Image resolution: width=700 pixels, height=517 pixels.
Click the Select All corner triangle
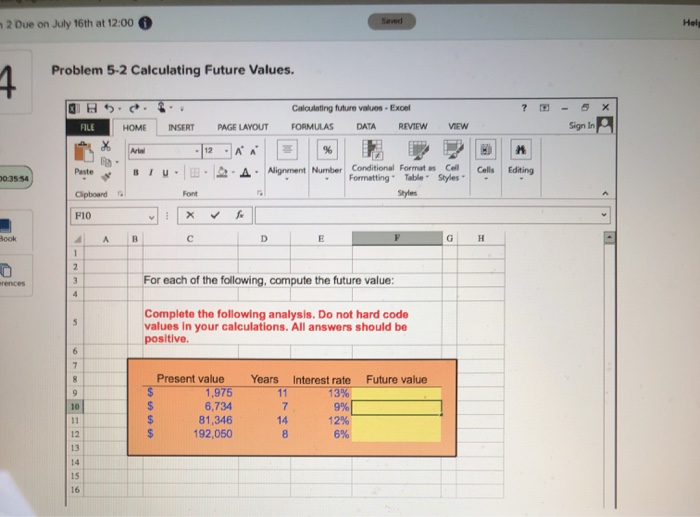pos(78,239)
